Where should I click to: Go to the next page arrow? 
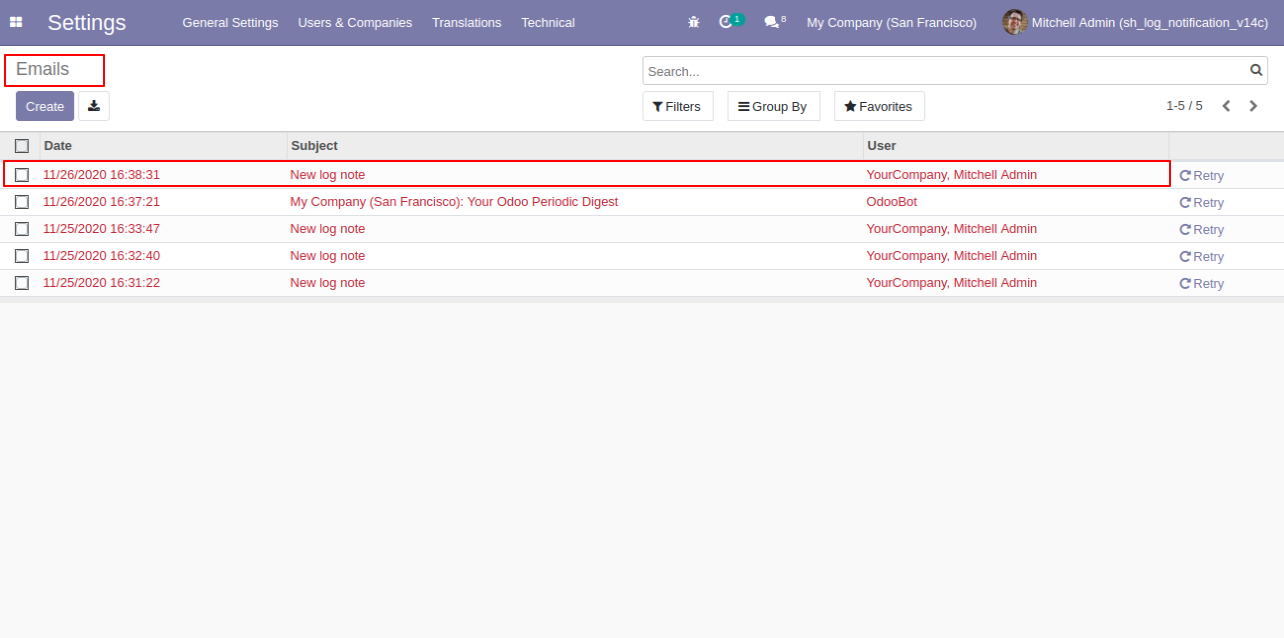(x=1253, y=106)
